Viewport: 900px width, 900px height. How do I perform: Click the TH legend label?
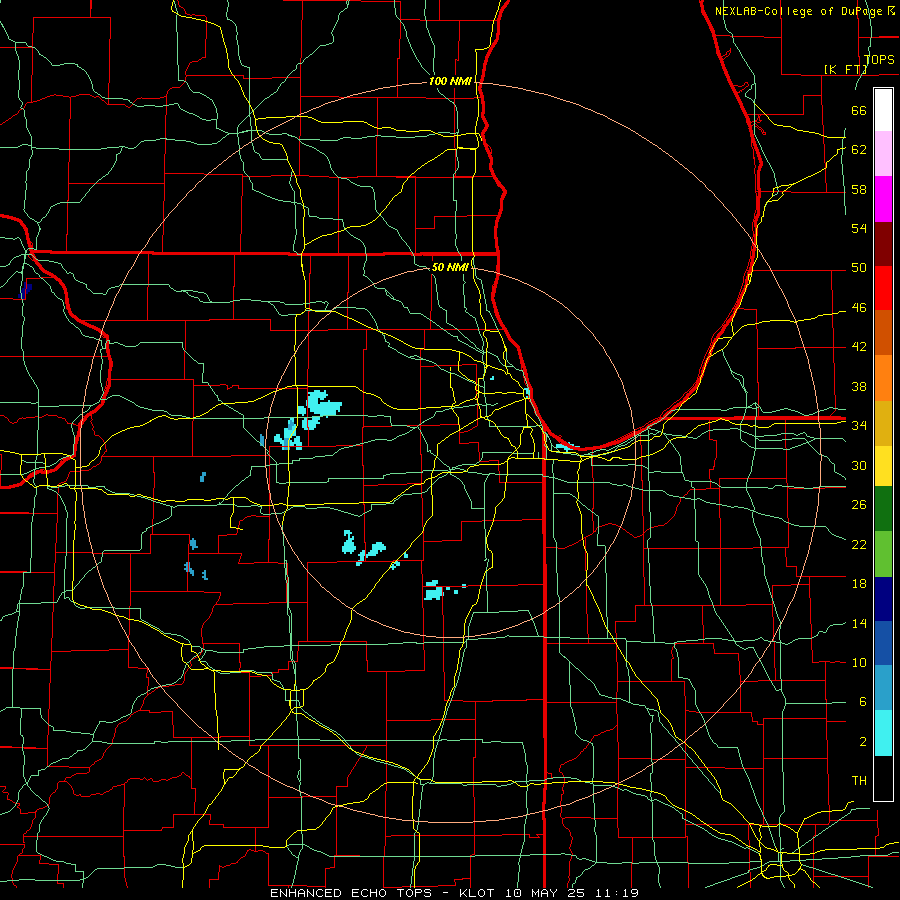(859, 781)
